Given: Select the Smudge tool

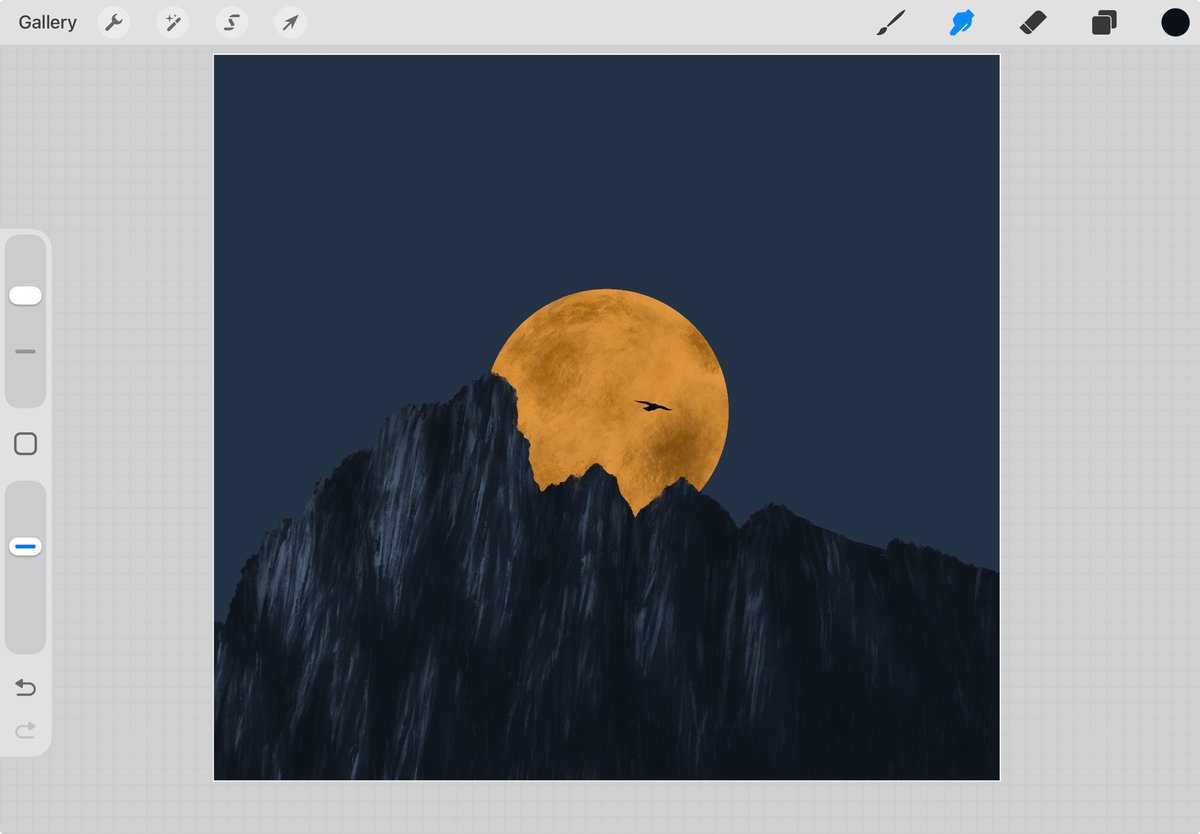Looking at the screenshot, I should (962, 22).
